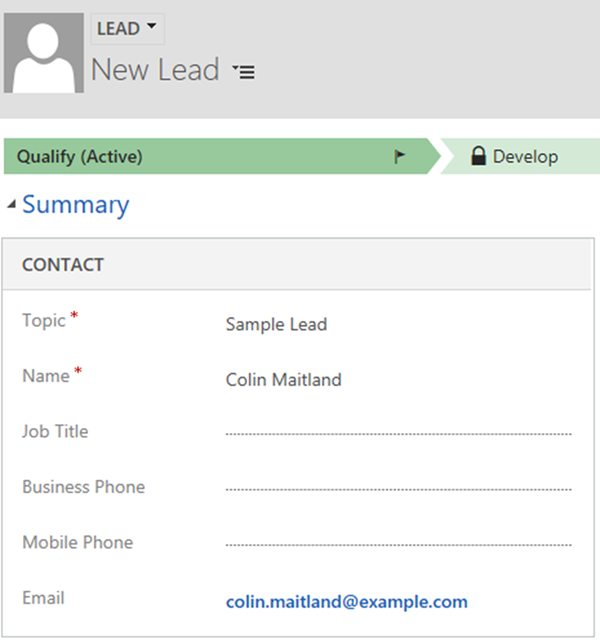
Task: Open the record navigation list icon
Action: coord(243,72)
